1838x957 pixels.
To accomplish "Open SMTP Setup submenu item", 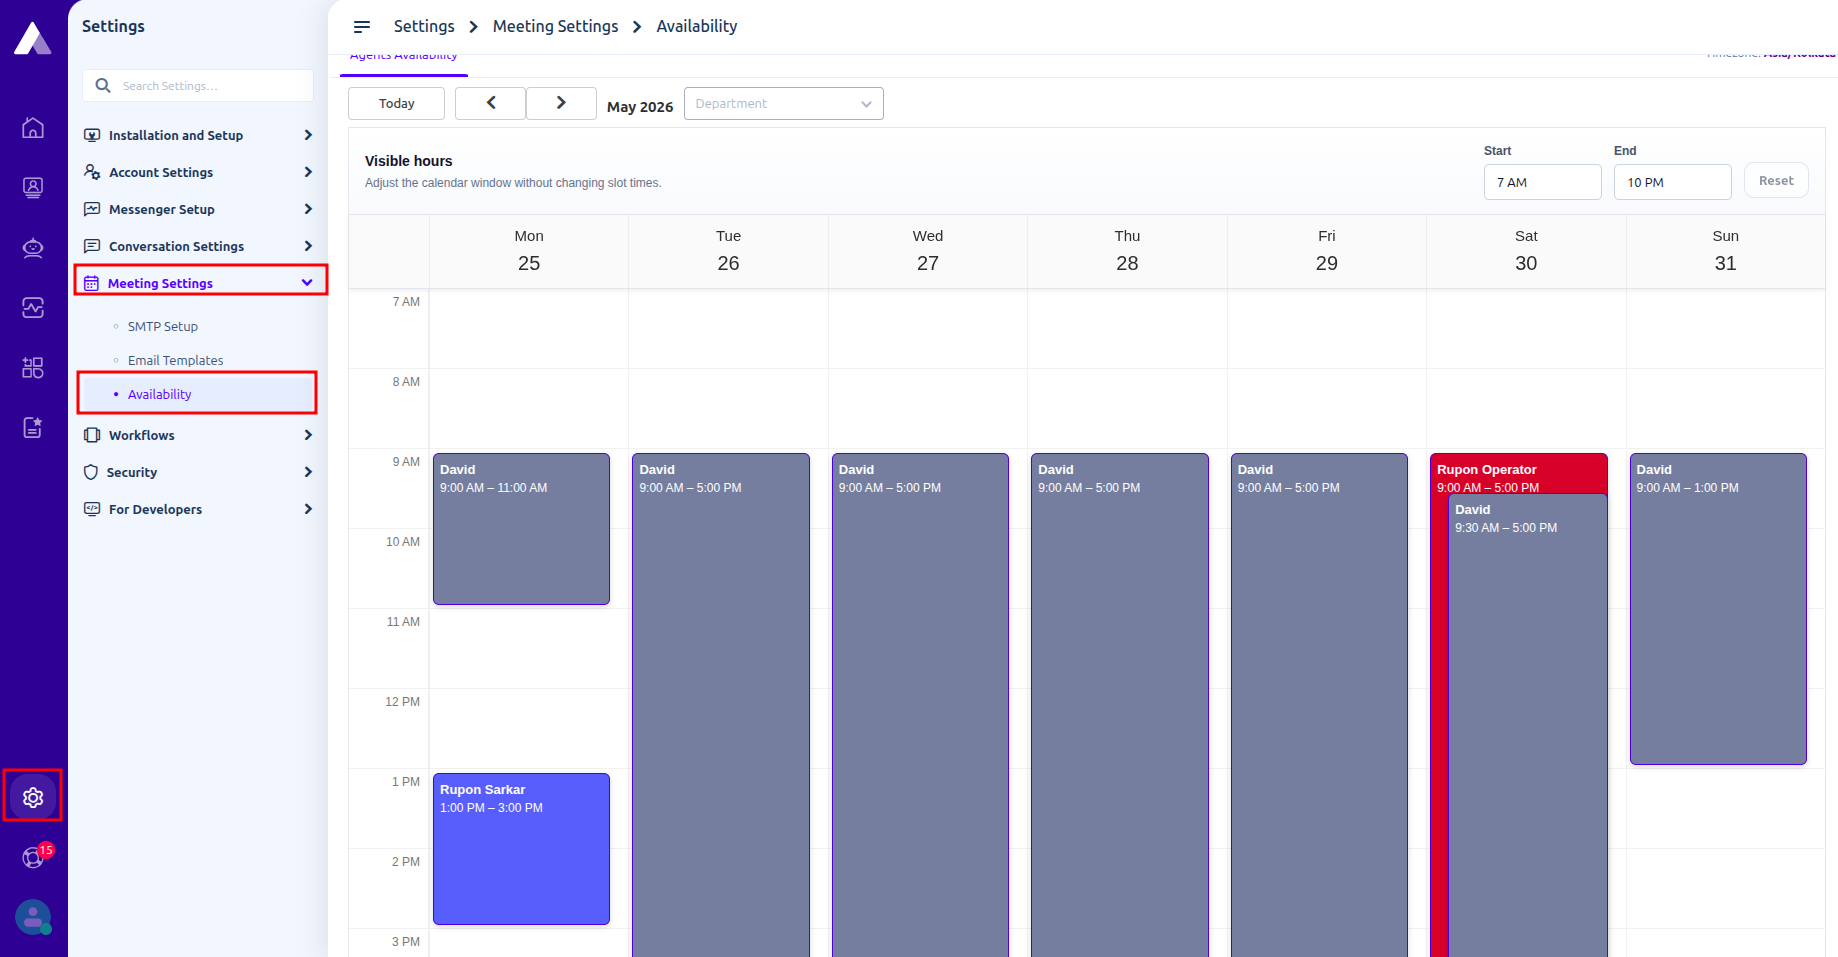I will (163, 327).
